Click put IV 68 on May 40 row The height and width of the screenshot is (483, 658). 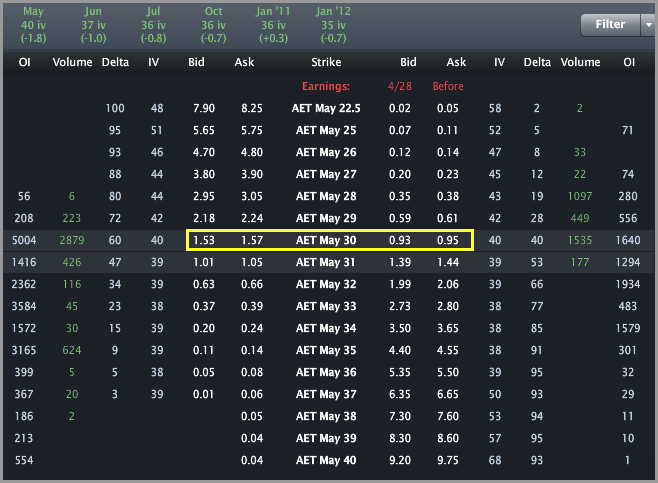tap(495, 460)
